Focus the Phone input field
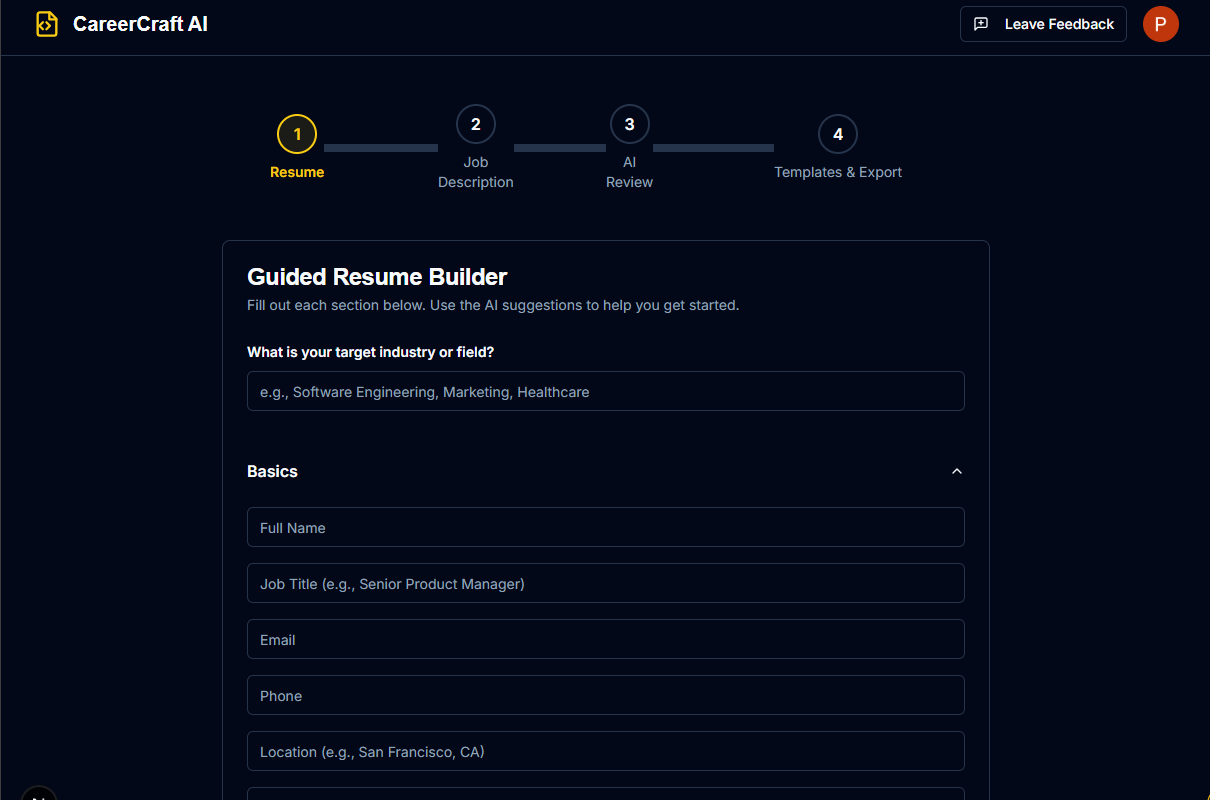1210x800 pixels. (x=605, y=696)
